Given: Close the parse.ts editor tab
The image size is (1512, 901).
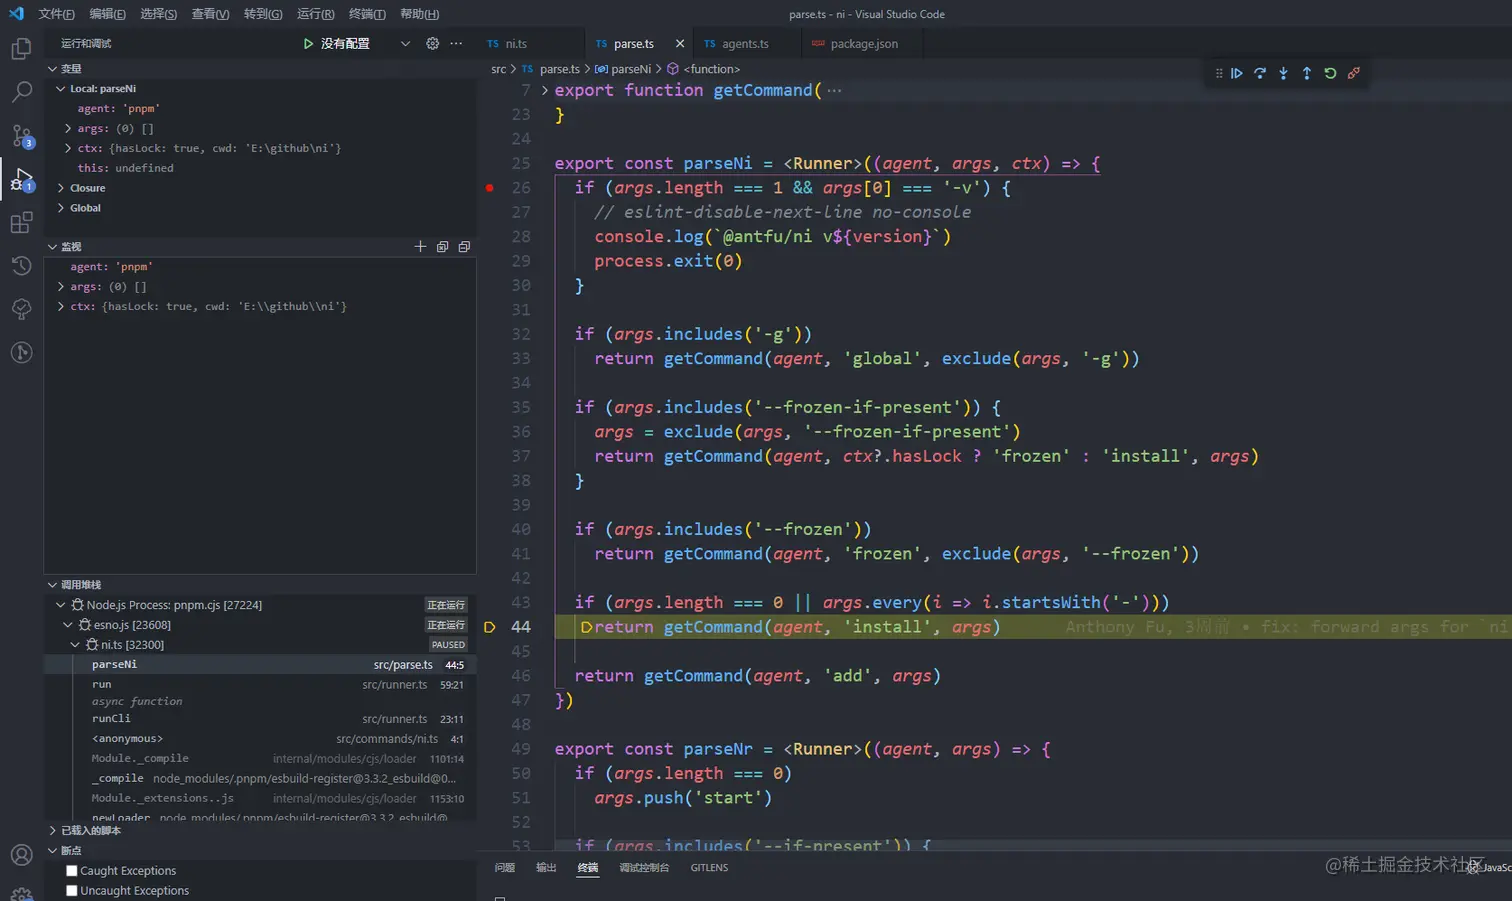Looking at the screenshot, I should pos(680,44).
